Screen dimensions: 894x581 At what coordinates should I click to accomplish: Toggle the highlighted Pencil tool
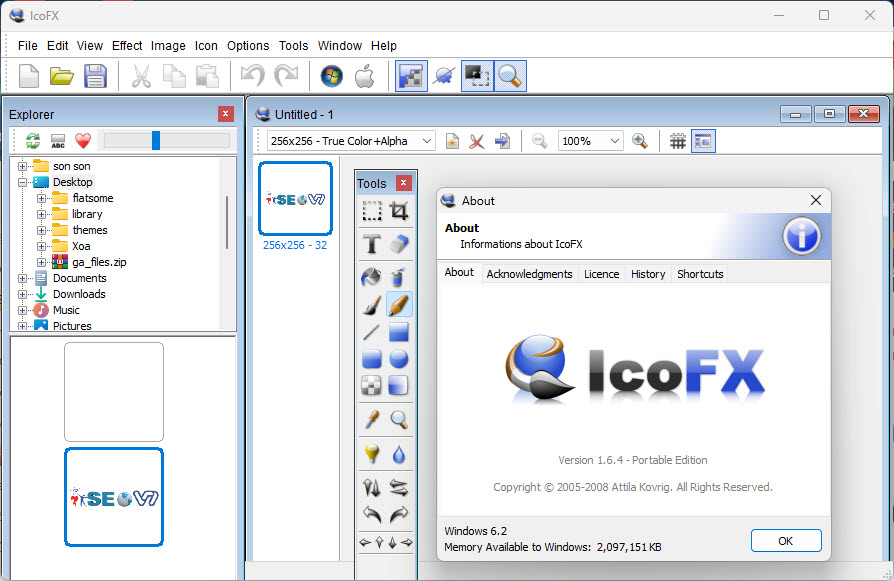point(399,304)
